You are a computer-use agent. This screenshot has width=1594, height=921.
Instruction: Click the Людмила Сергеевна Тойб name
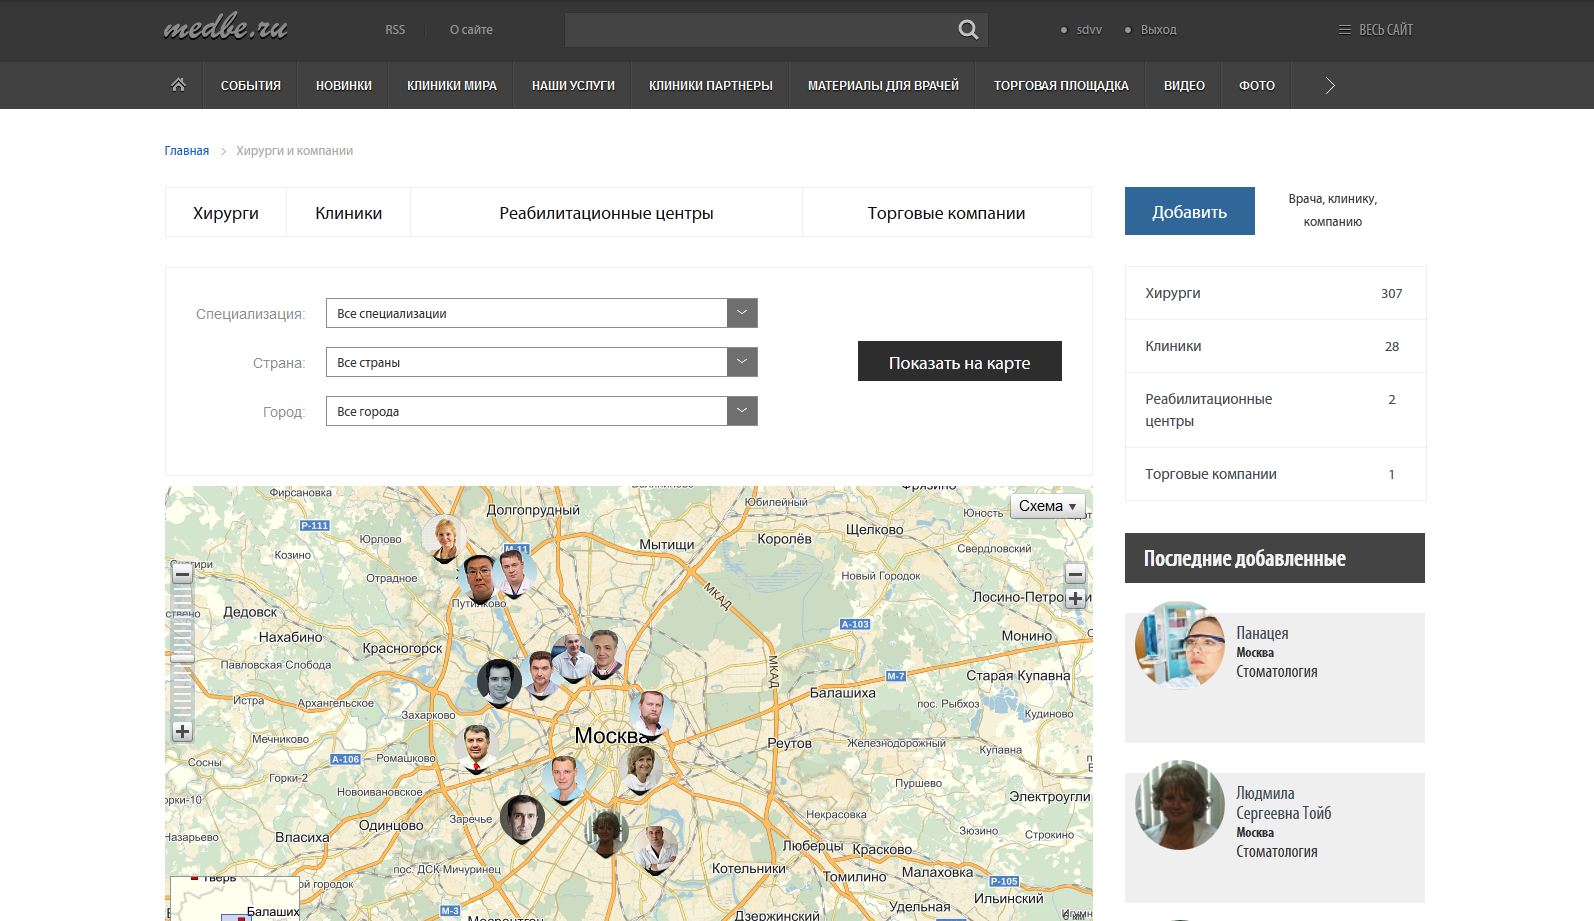point(1284,803)
